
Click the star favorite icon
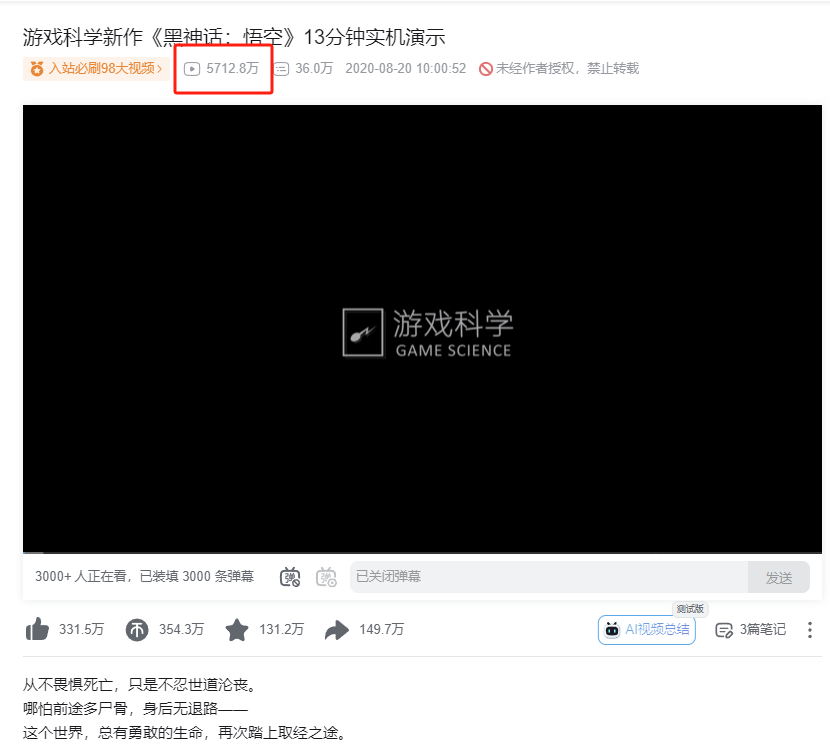237,630
